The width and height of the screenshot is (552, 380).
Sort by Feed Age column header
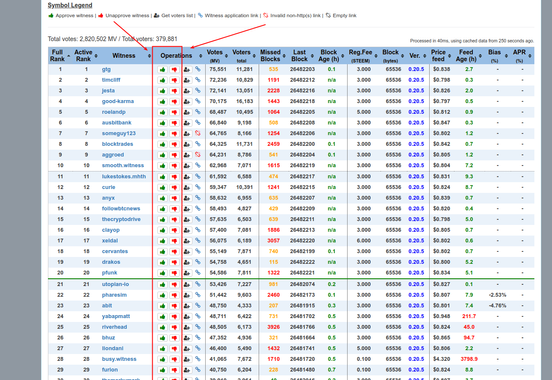point(468,56)
